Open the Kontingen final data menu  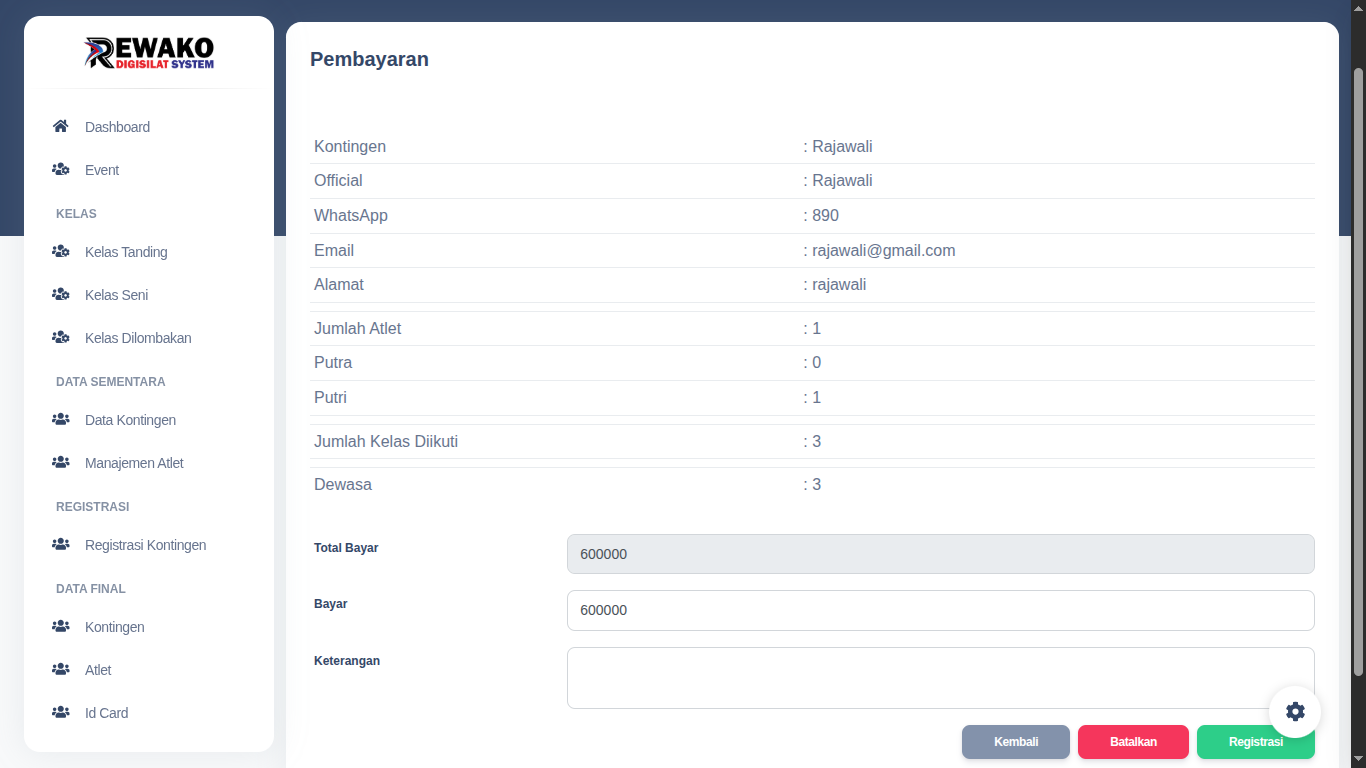point(115,627)
